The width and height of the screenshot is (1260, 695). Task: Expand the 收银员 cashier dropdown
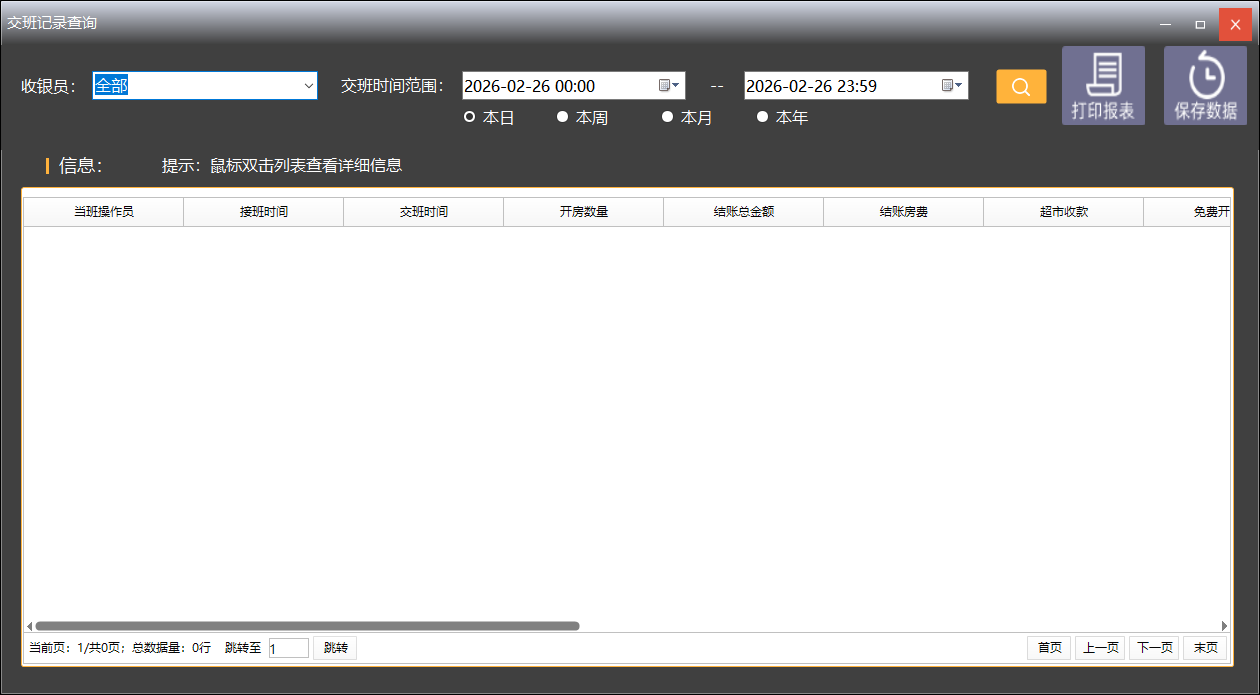click(308, 86)
